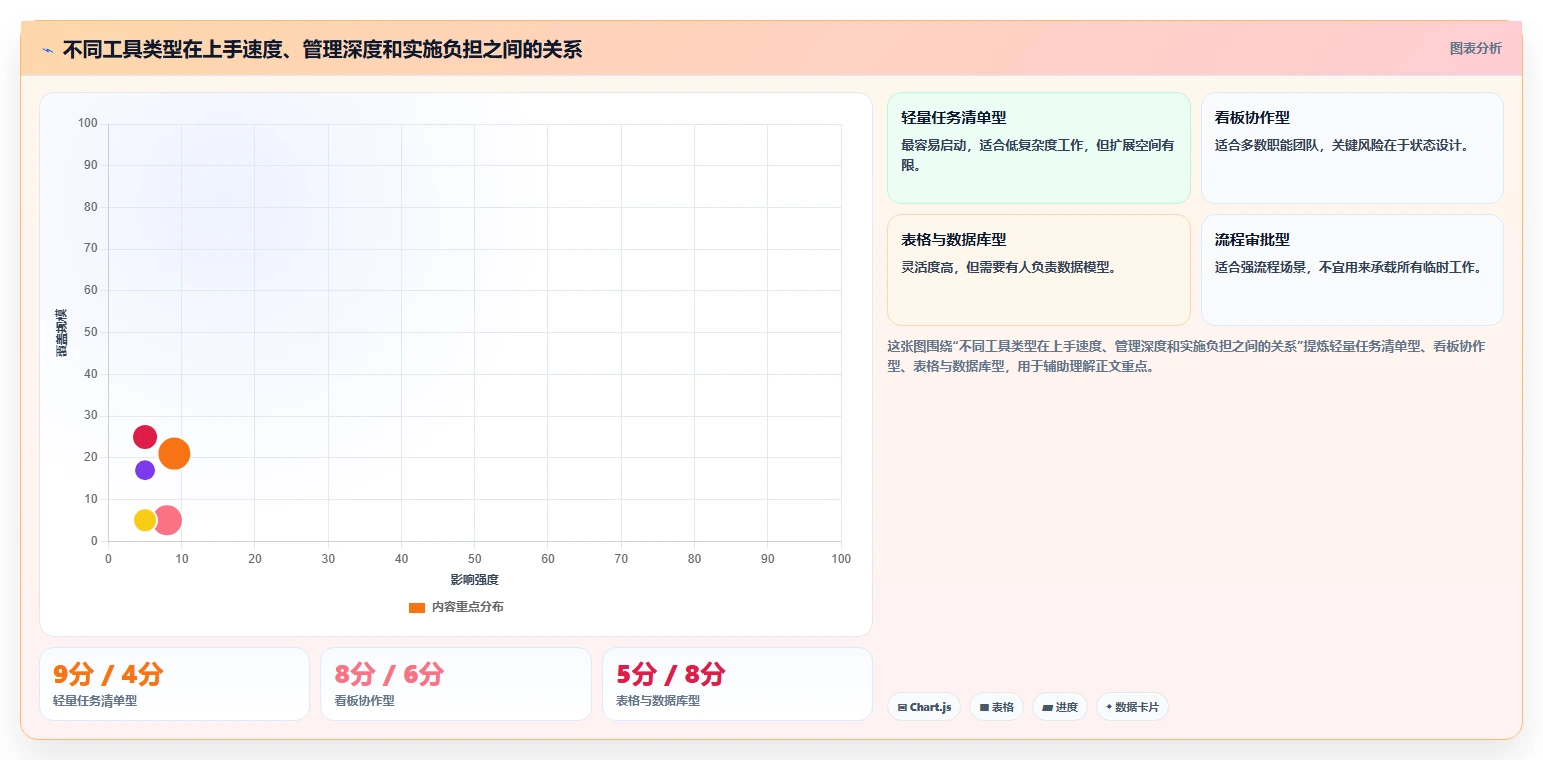Click the 覆盖规模 y-axis title
The image size is (1543, 760).
(x=62, y=333)
